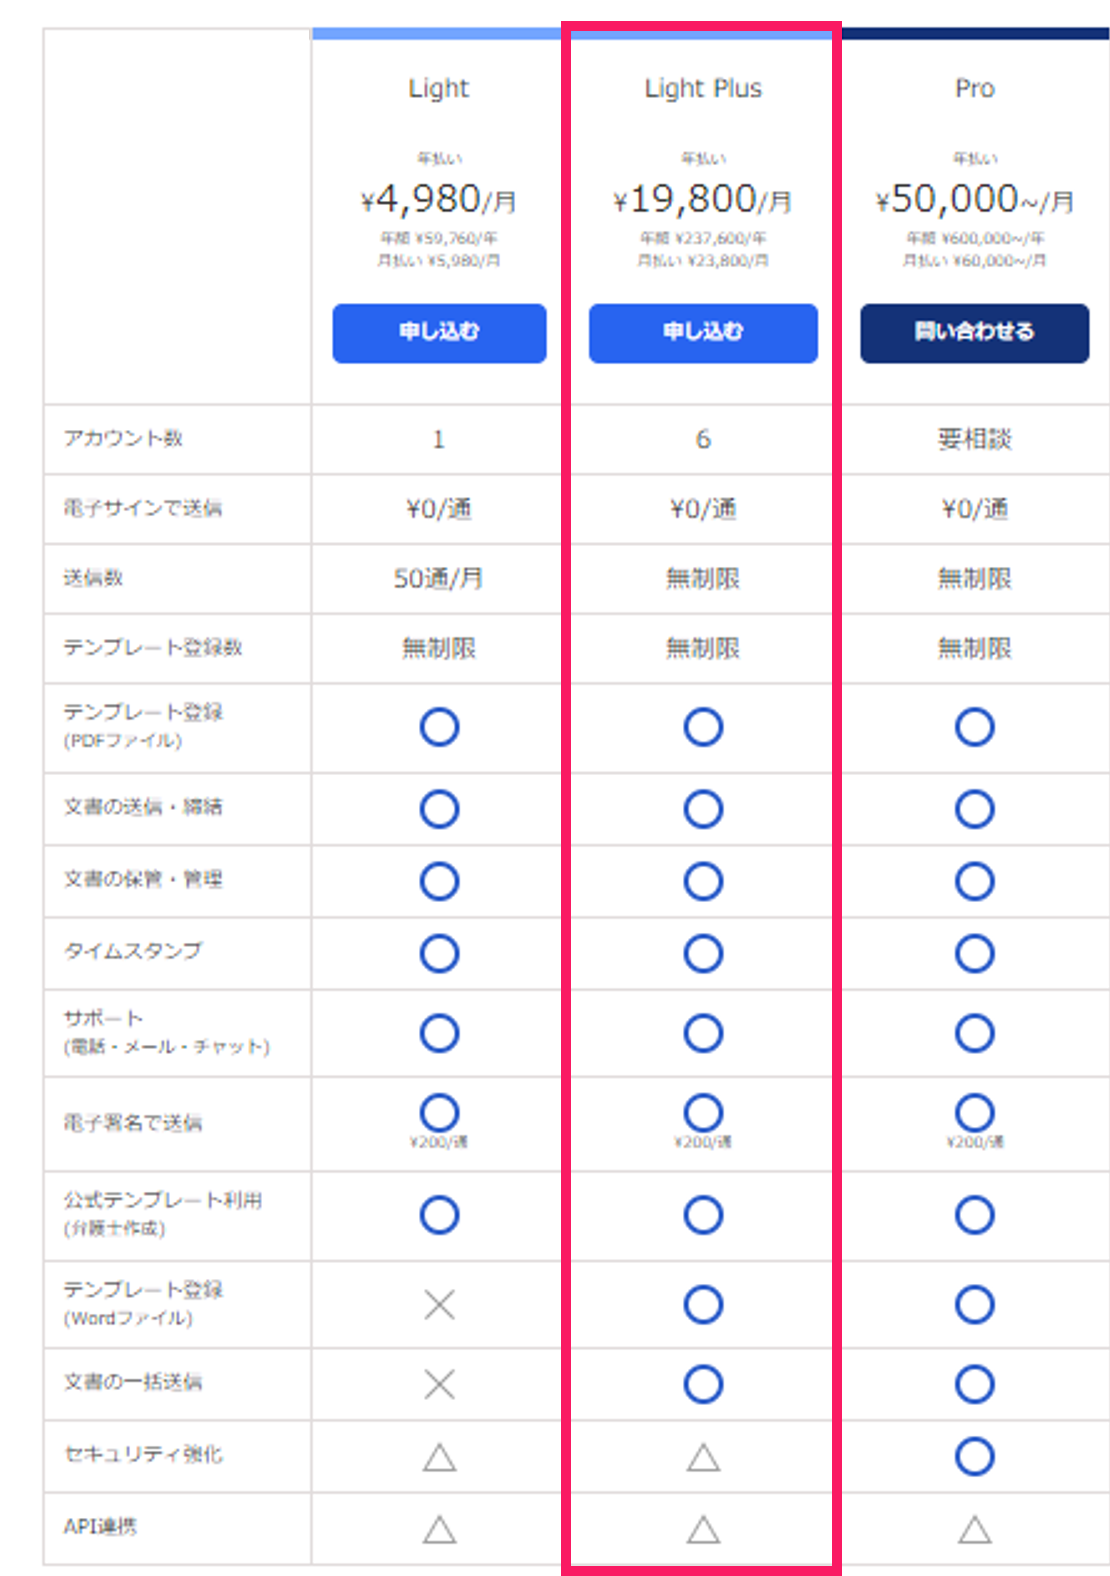Click the triangle icon for Pro API連携
The image size is (1110, 1576).
tap(975, 1529)
